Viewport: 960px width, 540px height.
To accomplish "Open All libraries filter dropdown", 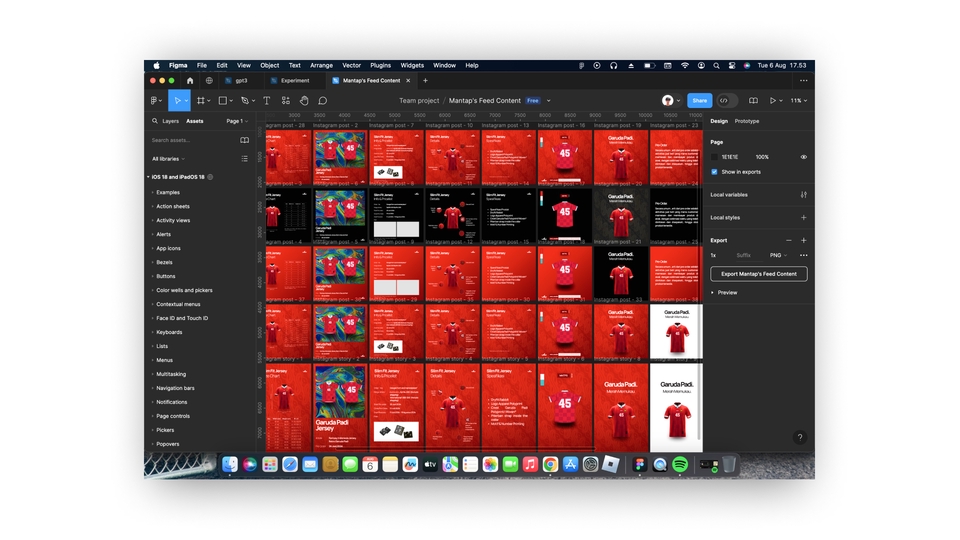I will 168,159.
